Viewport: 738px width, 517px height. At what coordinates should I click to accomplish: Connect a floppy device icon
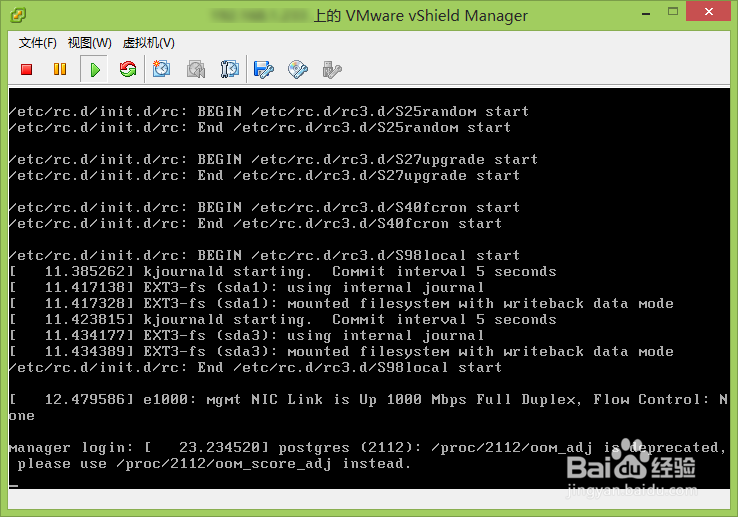[x=263, y=70]
